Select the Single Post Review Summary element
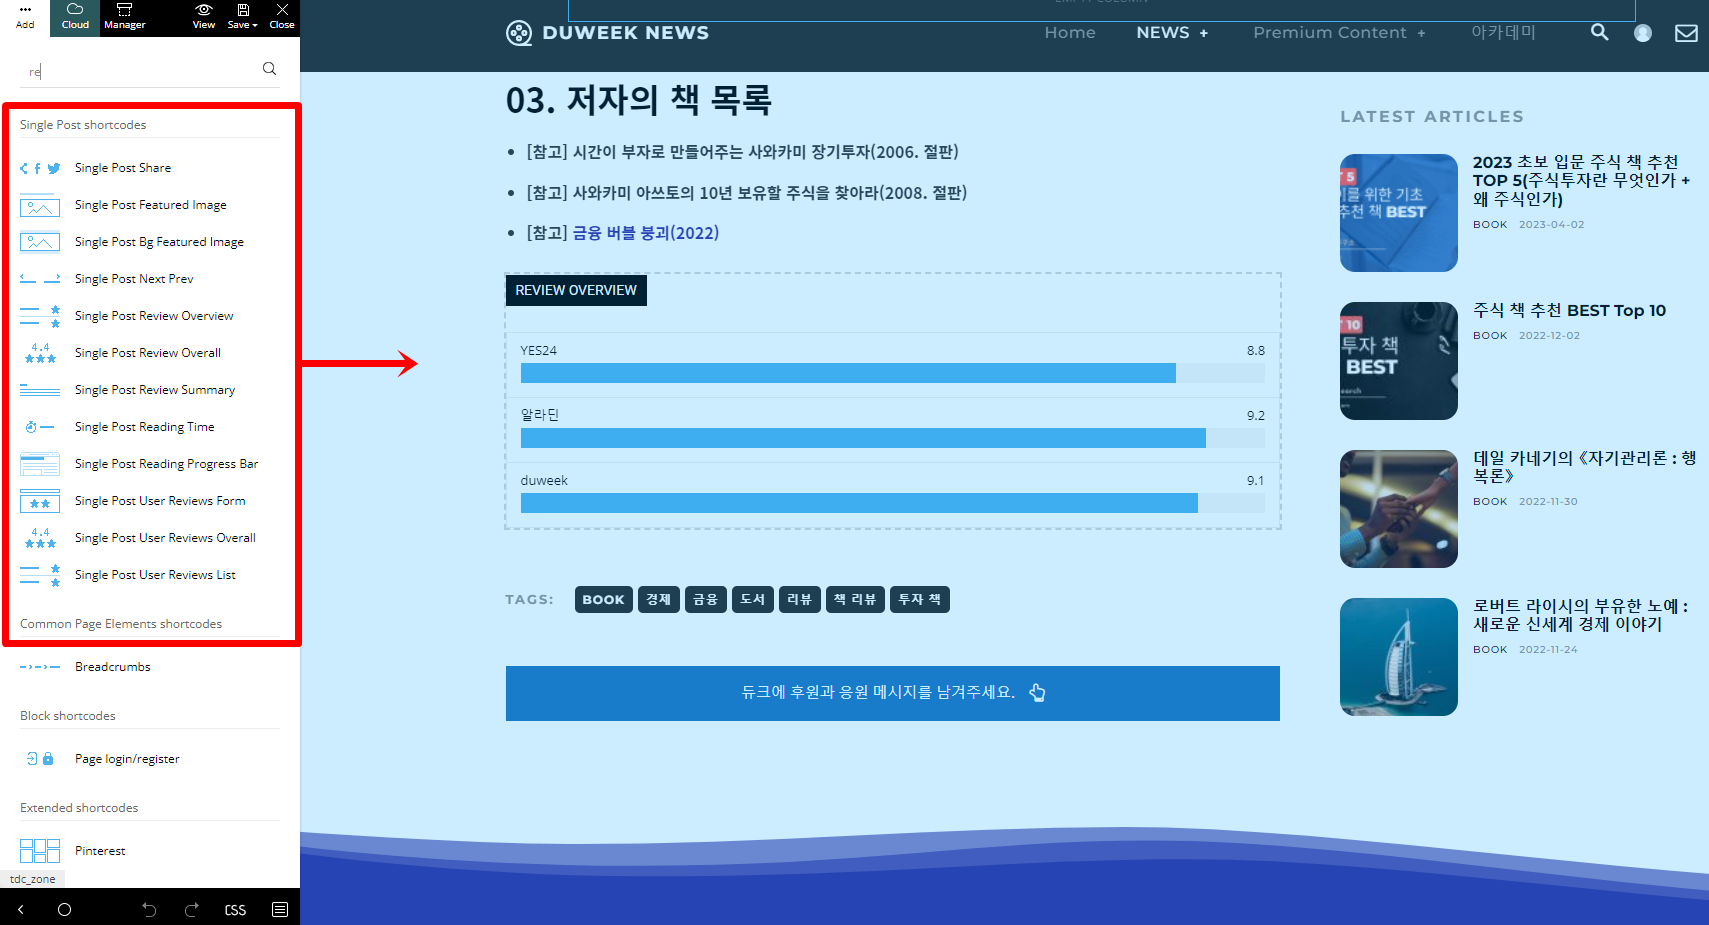This screenshot has height=925, width=1709. [150, 390]
